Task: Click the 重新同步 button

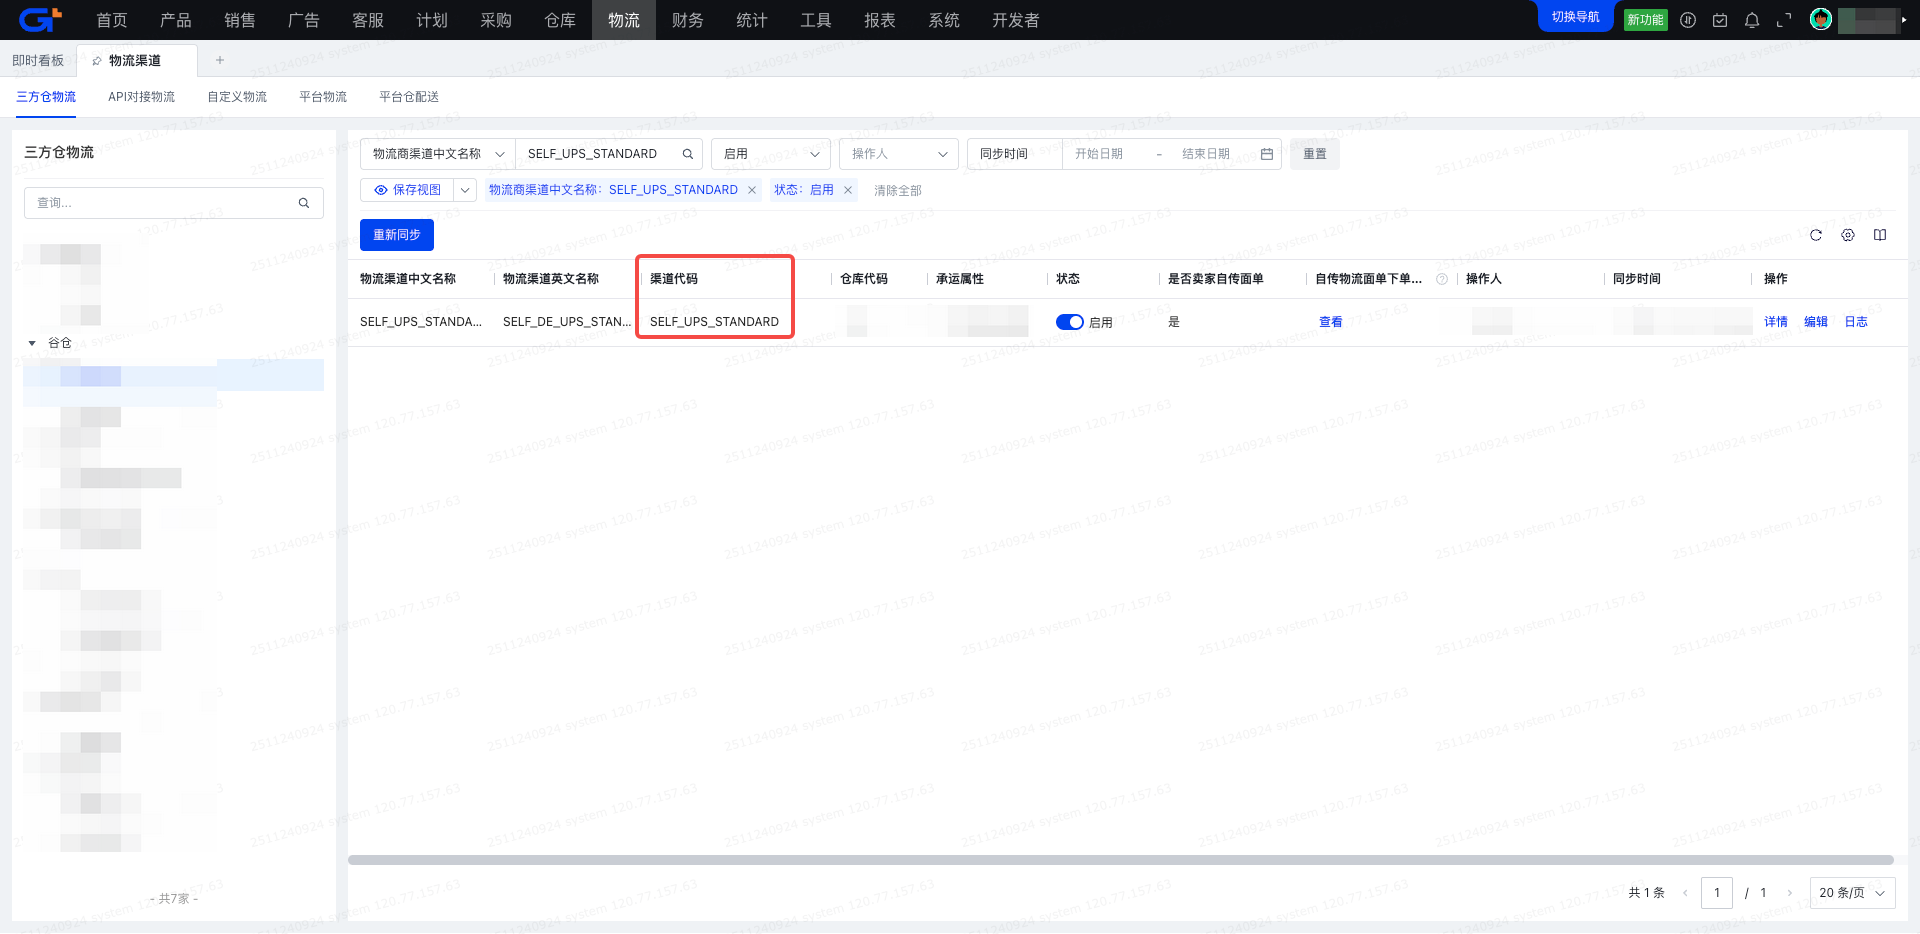Action: coord(397,235)
